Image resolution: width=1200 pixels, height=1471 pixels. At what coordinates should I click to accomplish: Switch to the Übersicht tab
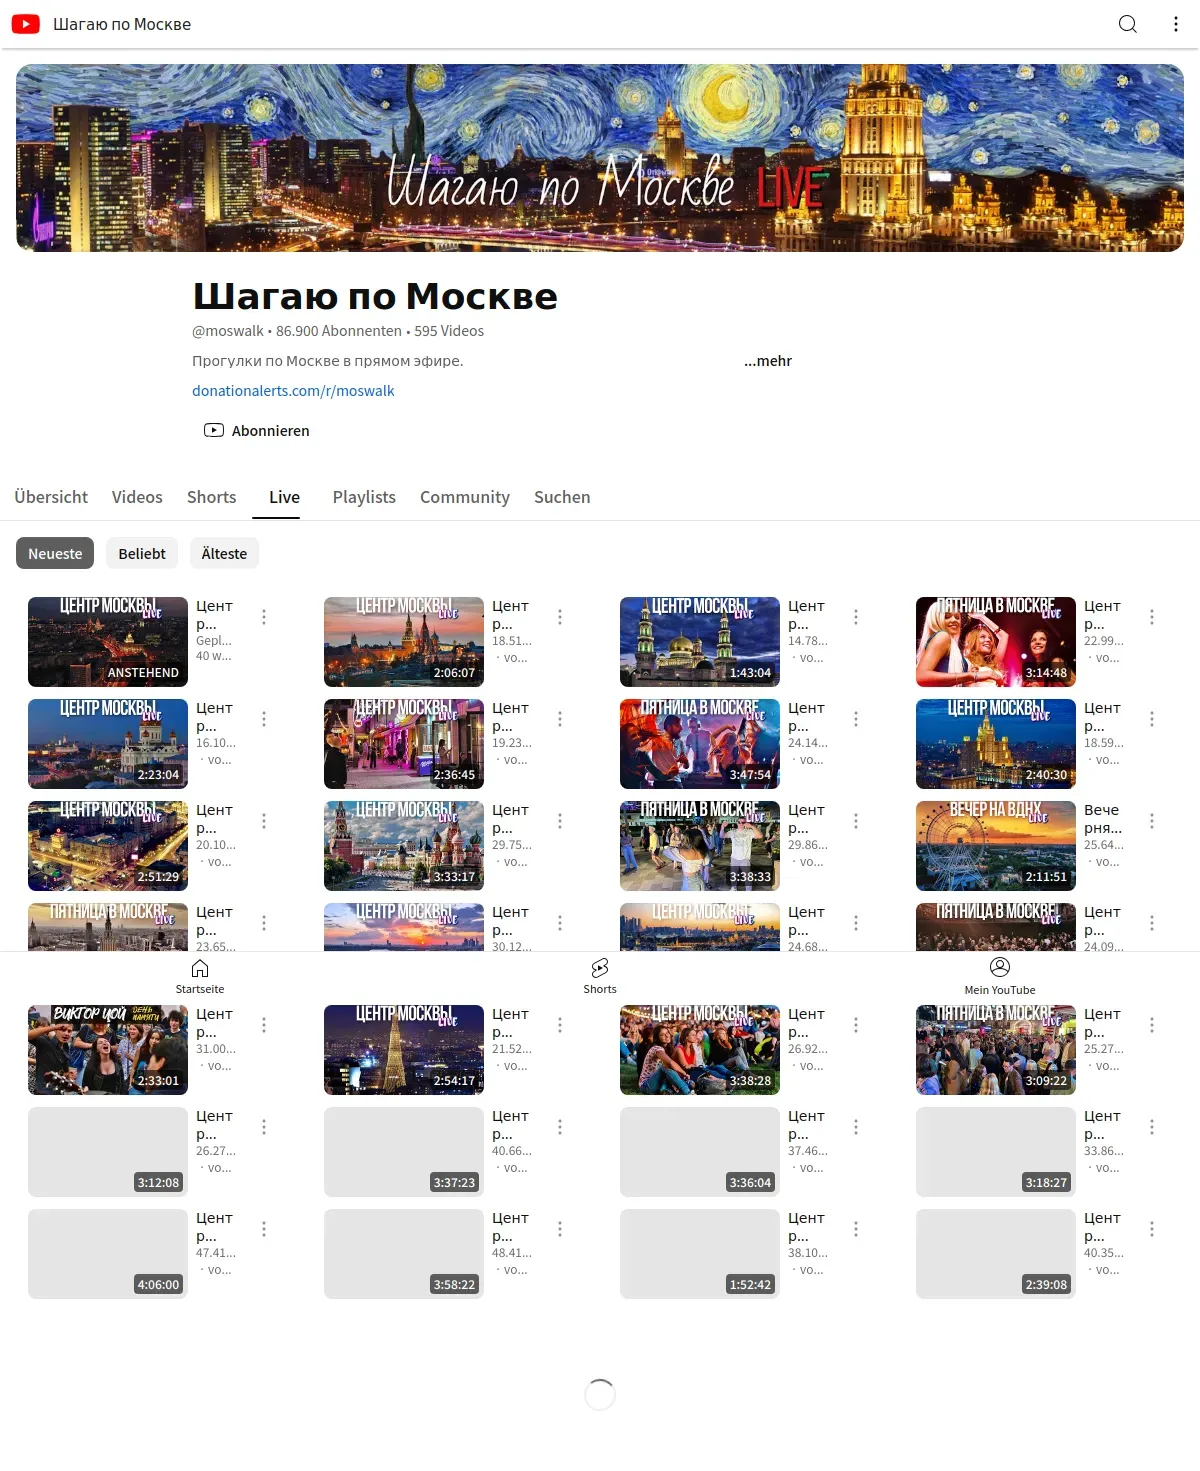click(51, 497)
